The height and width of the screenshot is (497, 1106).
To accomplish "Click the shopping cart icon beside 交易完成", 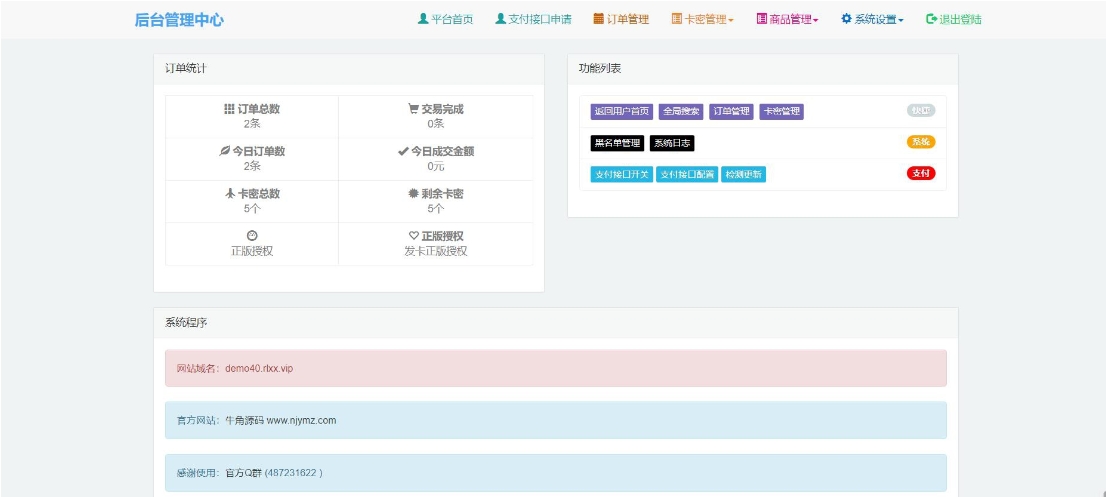I will click(413, 109).
